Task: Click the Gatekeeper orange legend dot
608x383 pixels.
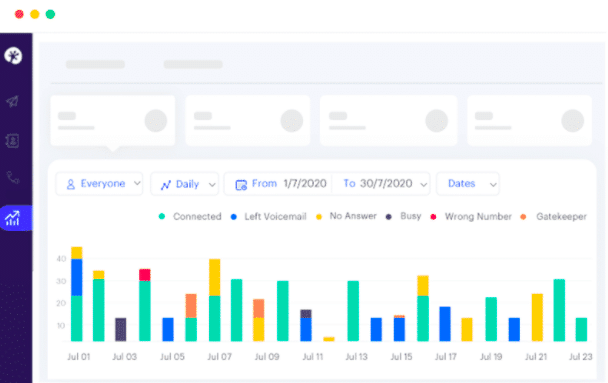Action: point(523,217)
